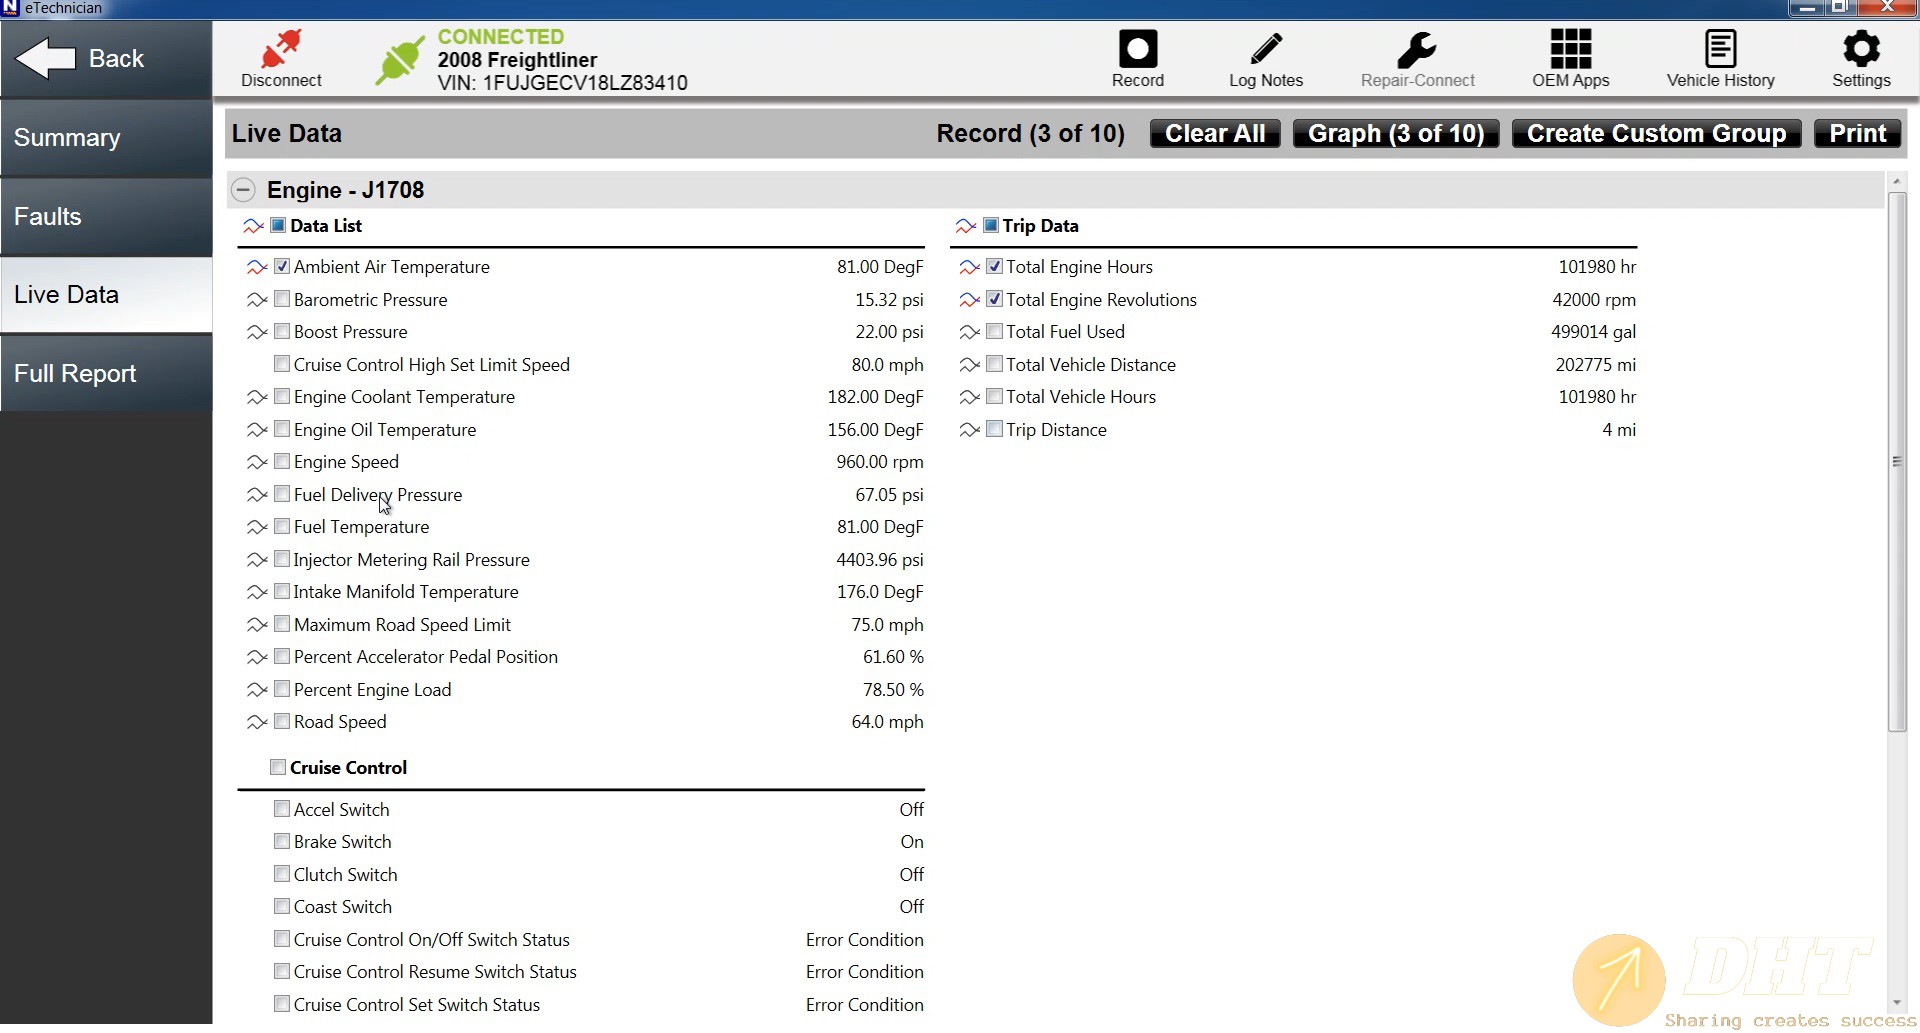The width and height of the screenshot is (1920, 1033).
Task: Collapse the Engine - J1708 section
Action: click(x=243, y=190)
